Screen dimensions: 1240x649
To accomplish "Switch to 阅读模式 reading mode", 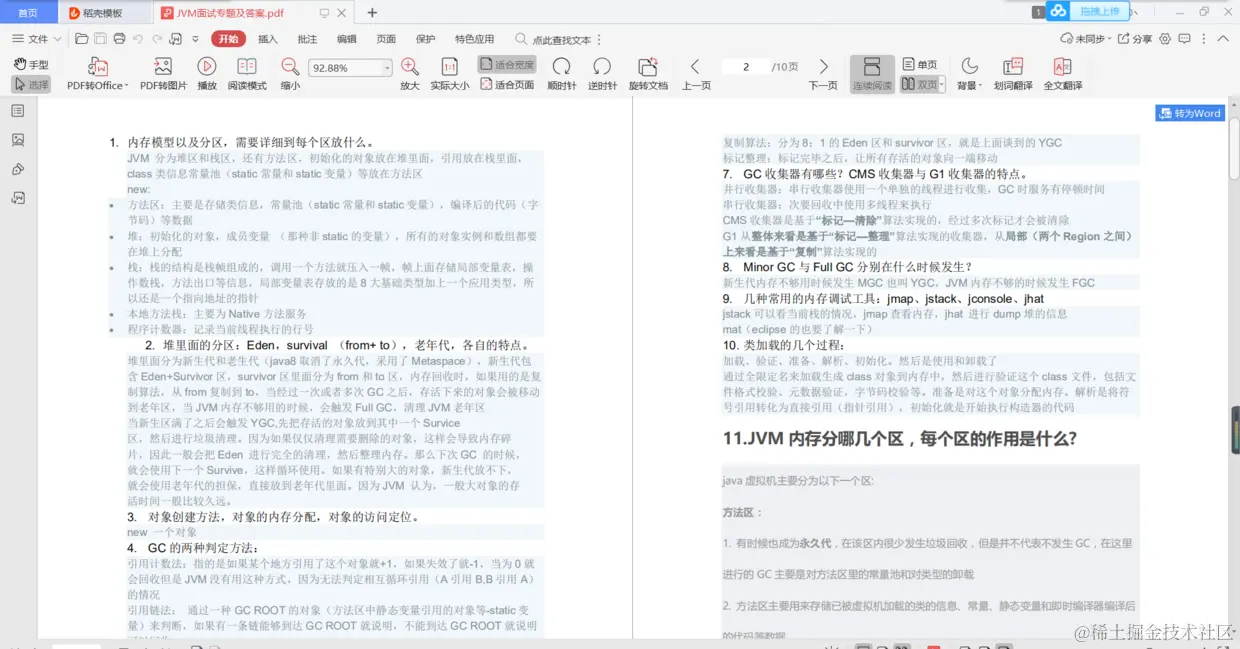I will pyautogui.click(x=247, y=73).
